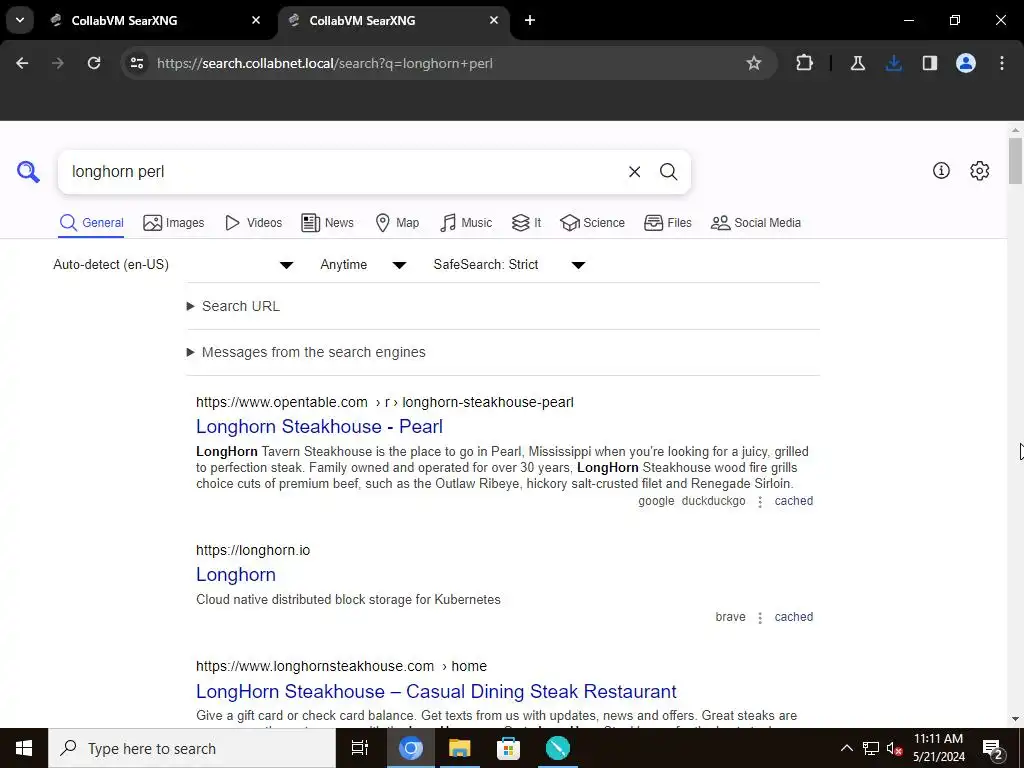Image resolution: width=1024 pixels, height=768 pixels.
Task: Reload the current page
Action: [x=94, y=63]
